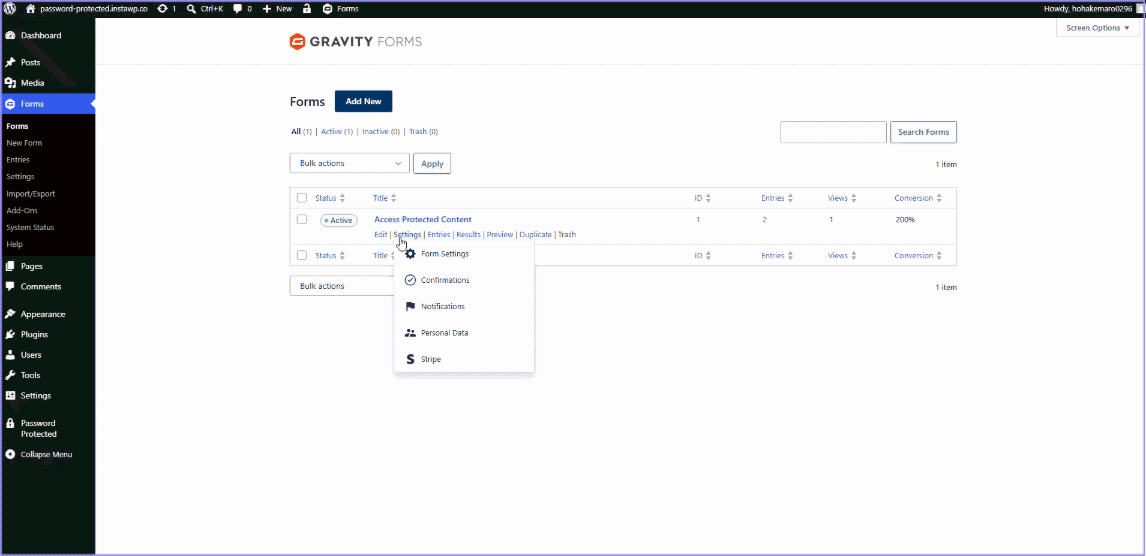Click the Media icon in sidebar

tap(10, 83)
